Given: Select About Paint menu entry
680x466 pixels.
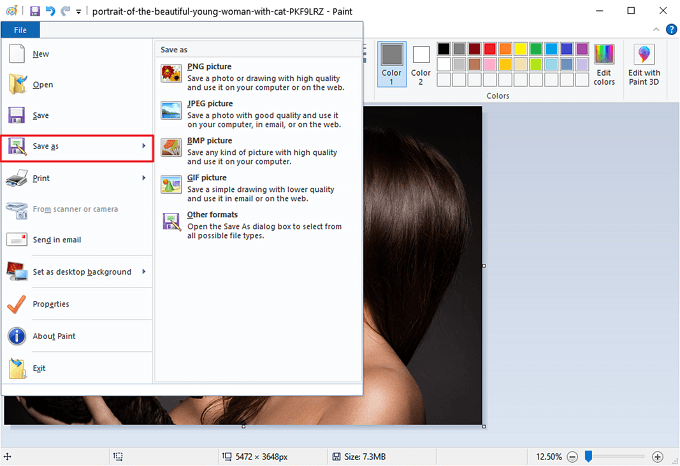Looking at the screenshot, I should (77, 336).
